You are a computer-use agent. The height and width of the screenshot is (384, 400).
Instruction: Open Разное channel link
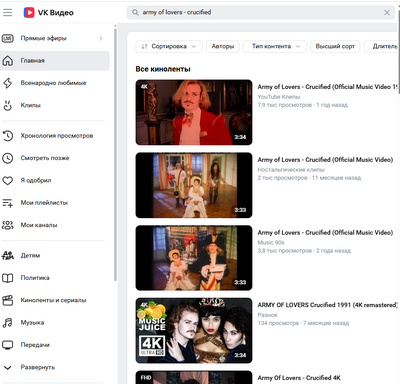click(x=267, y=315)
